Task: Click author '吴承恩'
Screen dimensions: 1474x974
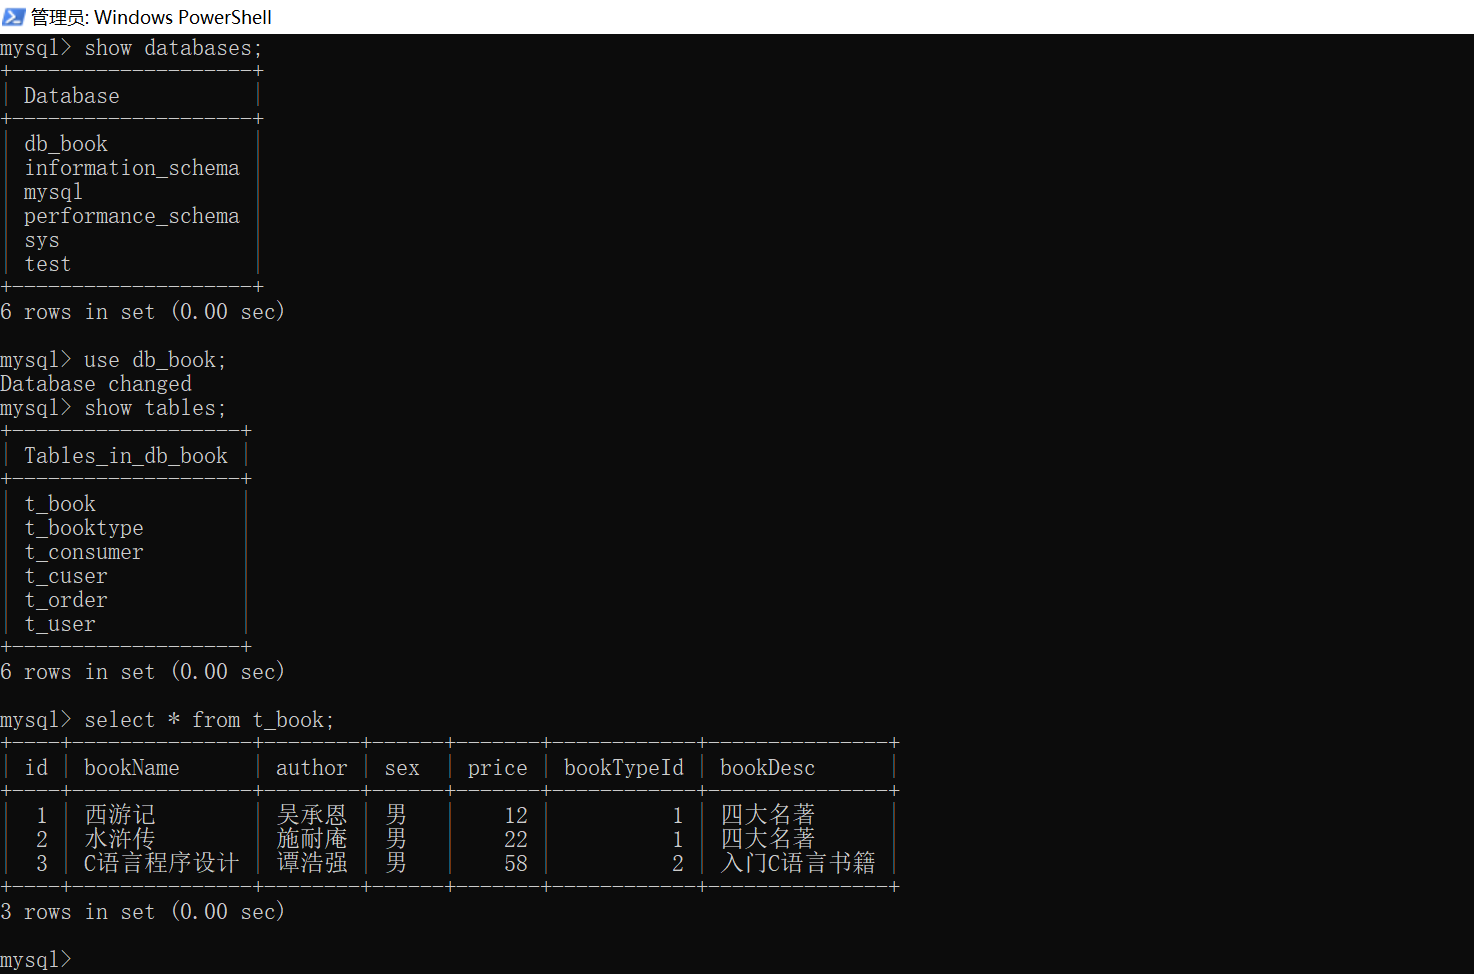Action: (x=312, y=815)
